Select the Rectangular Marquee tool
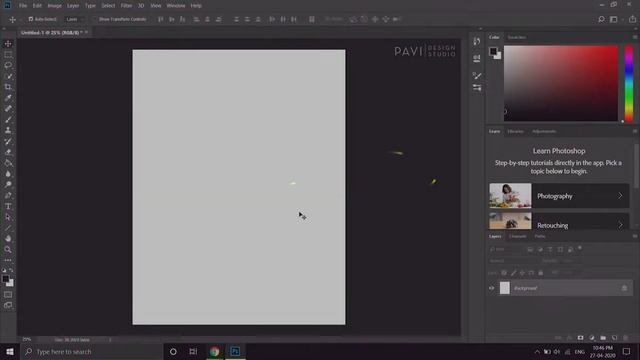 [x=8, y=54]
